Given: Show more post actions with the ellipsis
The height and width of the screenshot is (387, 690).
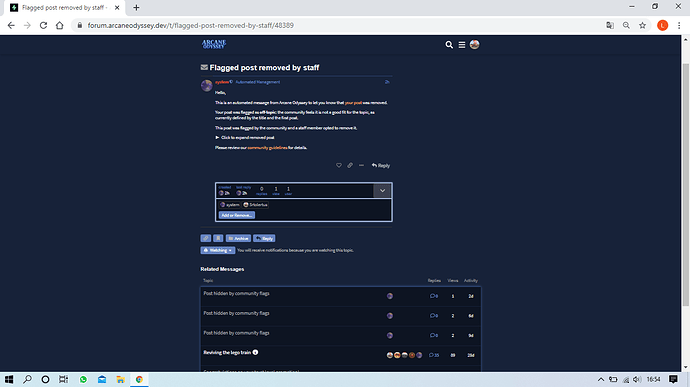Looking at the screenshot, I should tap(361, 166).
